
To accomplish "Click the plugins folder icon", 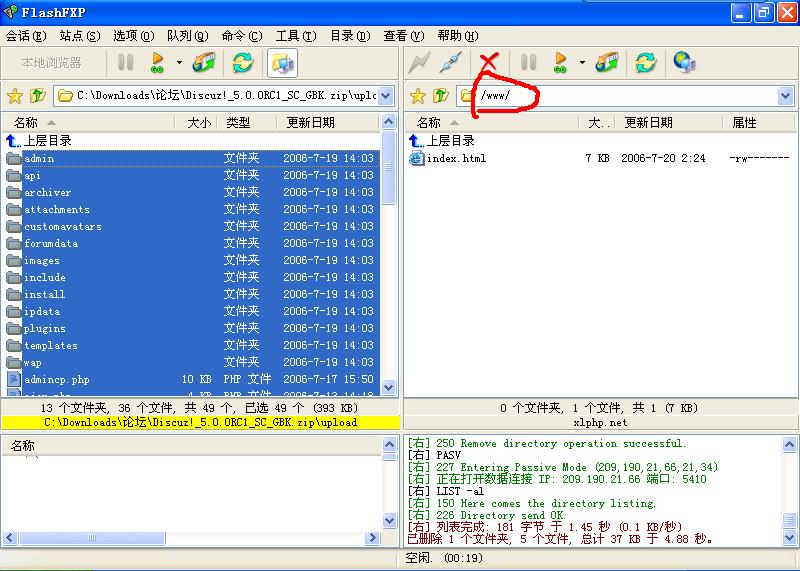I will pos(14,329).
